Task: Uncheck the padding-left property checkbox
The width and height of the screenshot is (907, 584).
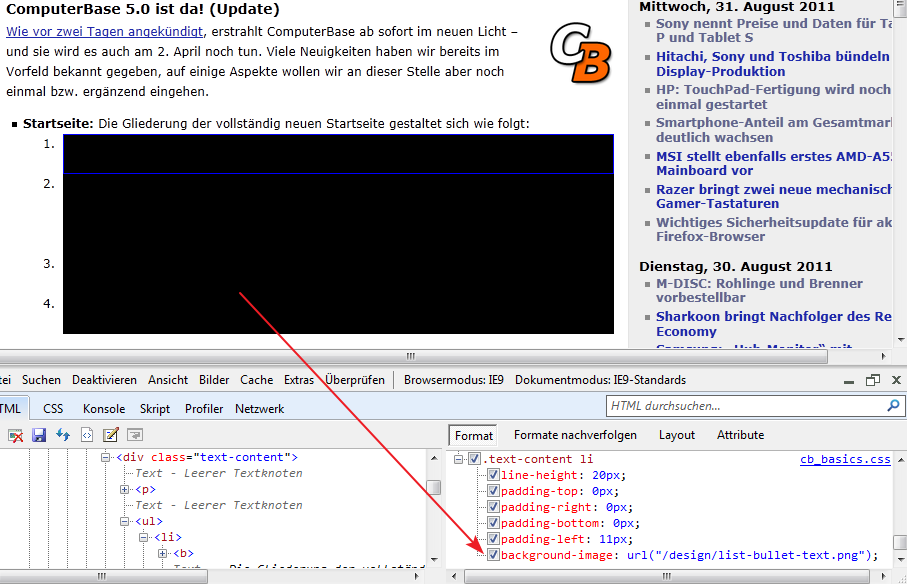Action: point(493,539)
